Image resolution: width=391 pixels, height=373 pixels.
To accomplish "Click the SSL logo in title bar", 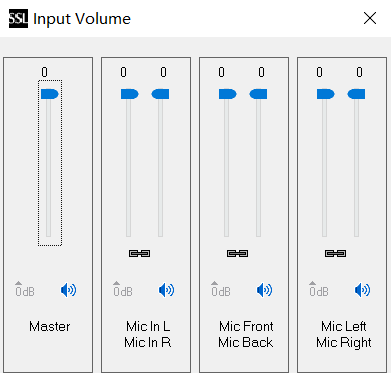I will coord(18,18).
